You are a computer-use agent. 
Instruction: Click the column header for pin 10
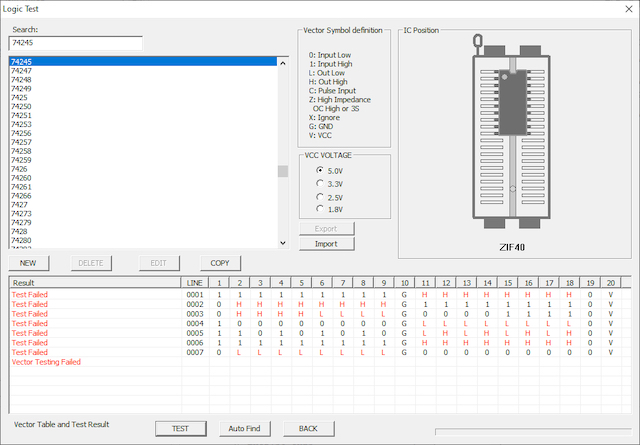tap(404, 283)
